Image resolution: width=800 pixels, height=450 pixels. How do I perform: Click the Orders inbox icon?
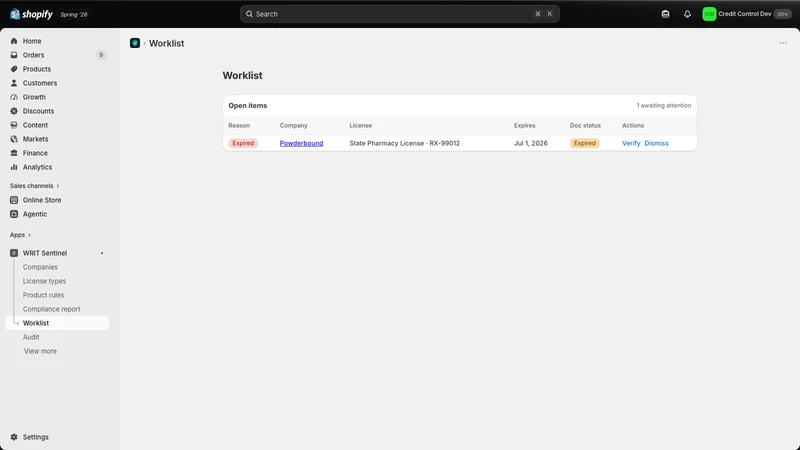pyautogui.click(x=14, y=55)
